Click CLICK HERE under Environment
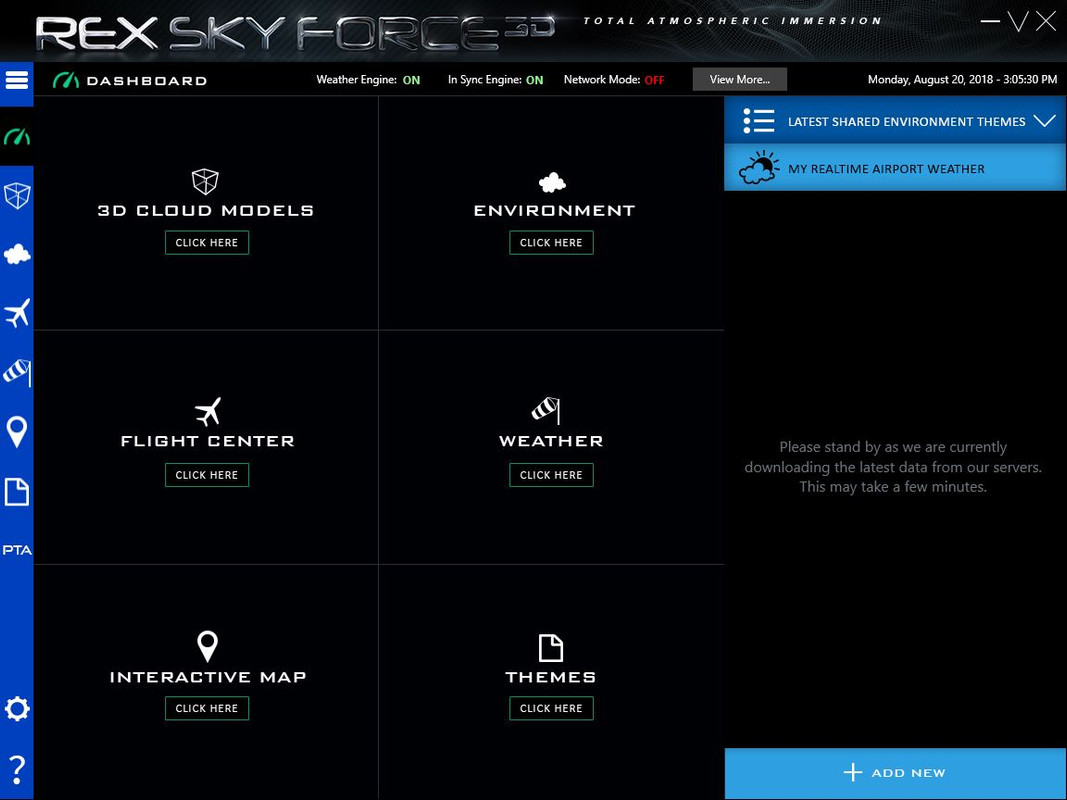 (551, 242)
